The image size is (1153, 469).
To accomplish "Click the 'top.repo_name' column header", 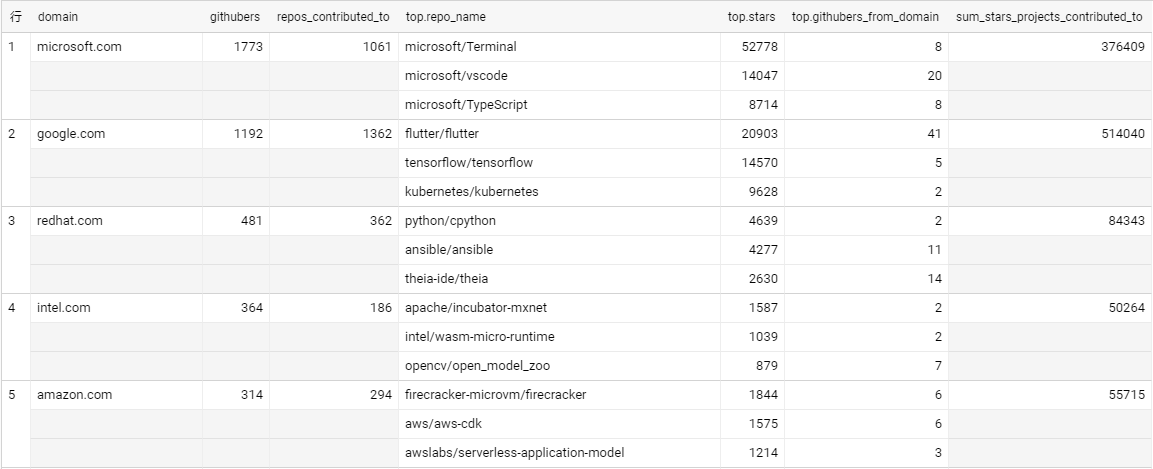I will coord(446,16).
